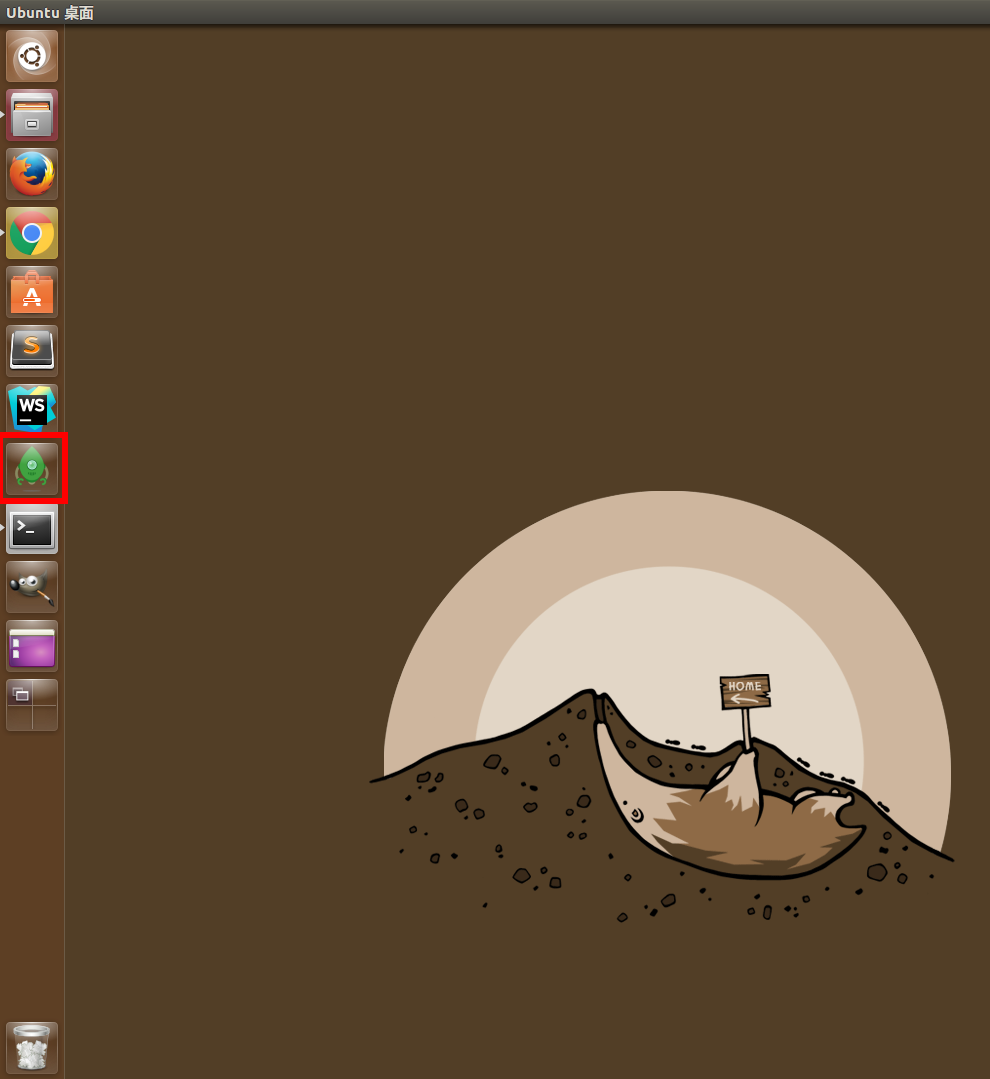Click the HOME signpost in the wallpaper

tap(745, 691)
